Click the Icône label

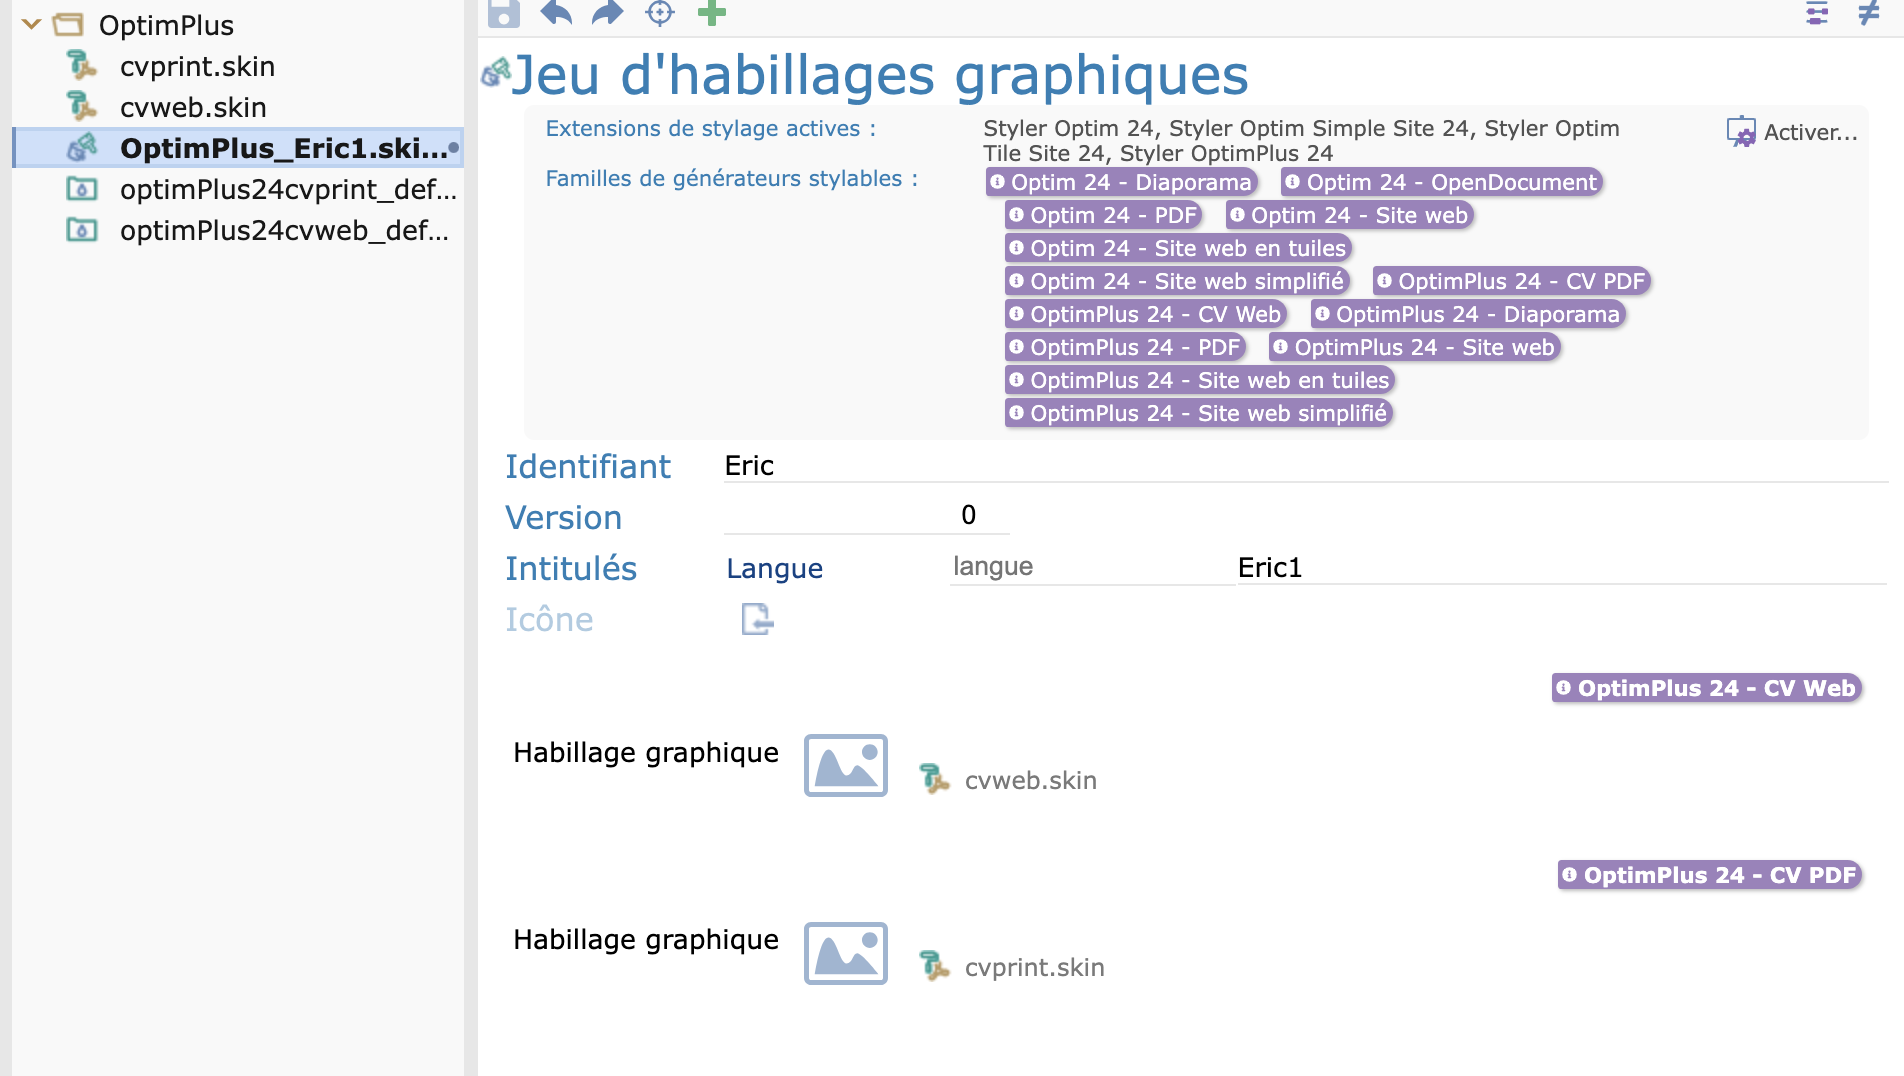(x=549, y=620)
